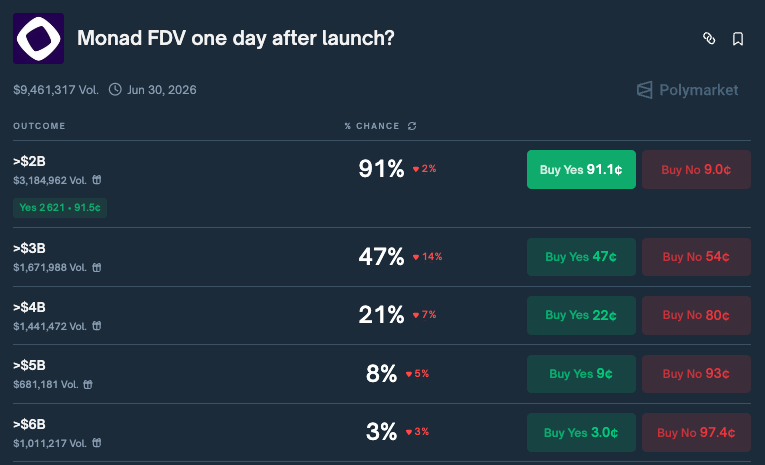Click the gift icon under >$5B
765x465 pixels.
[88, 385]
